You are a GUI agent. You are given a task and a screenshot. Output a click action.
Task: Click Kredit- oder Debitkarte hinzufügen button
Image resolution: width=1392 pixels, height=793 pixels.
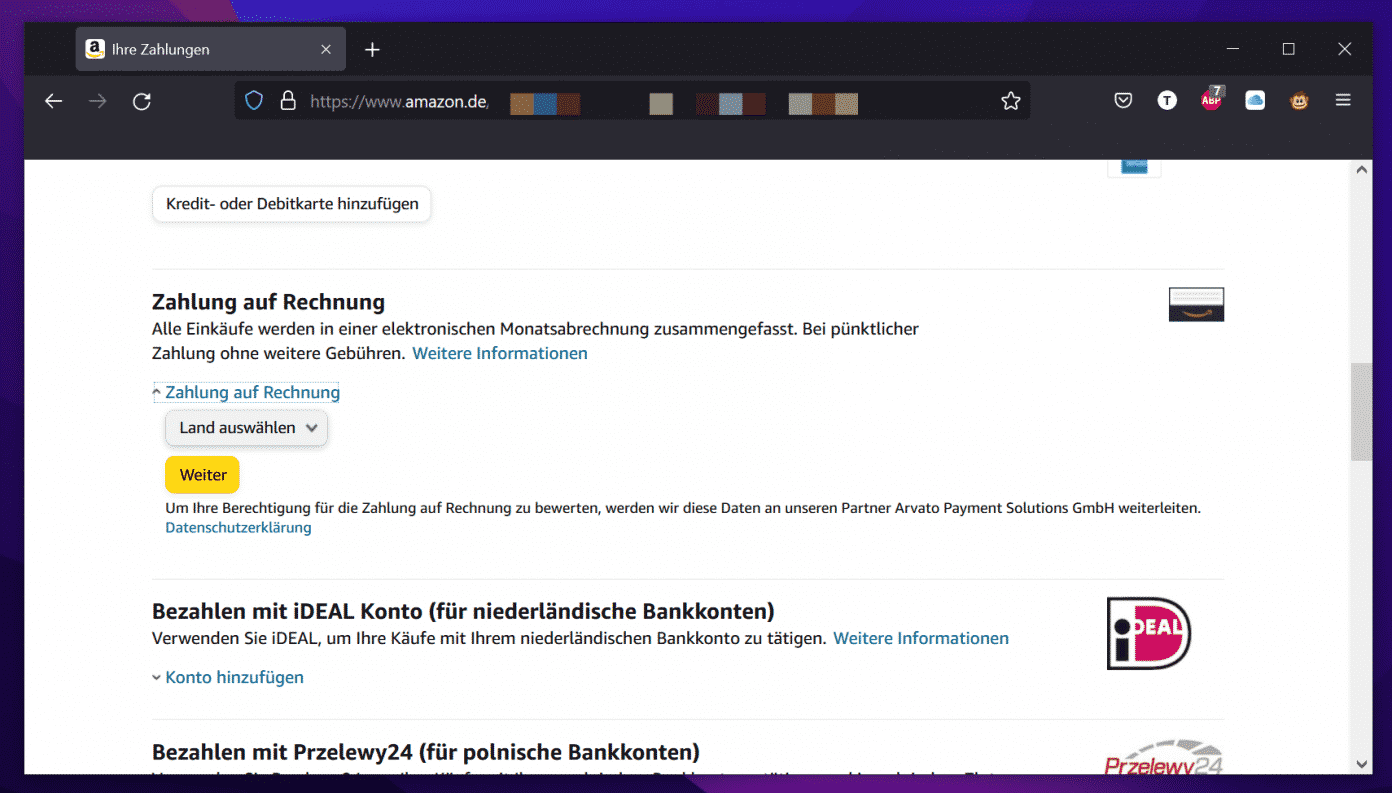coord(291,204)
